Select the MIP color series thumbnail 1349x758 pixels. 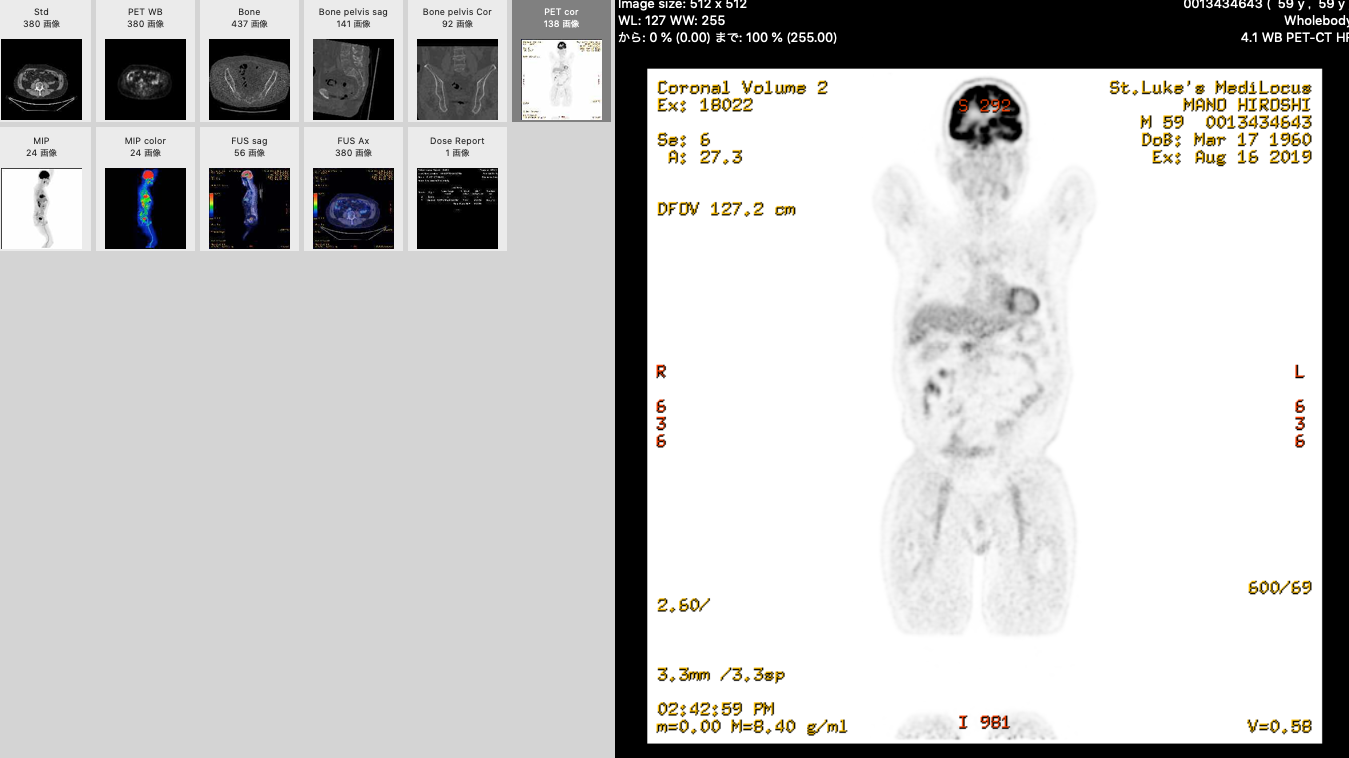pyautogui.click(x=145, y=208)
